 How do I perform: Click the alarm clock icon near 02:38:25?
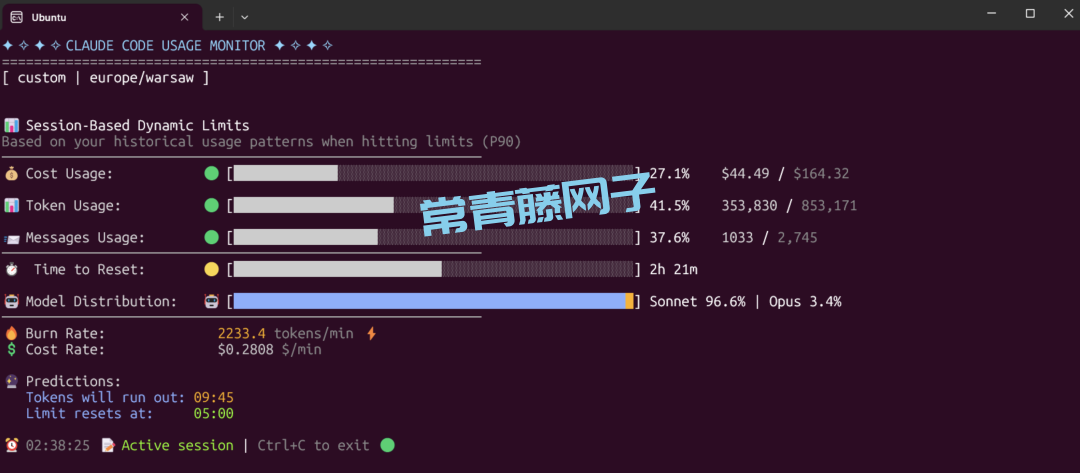(11, 446)
